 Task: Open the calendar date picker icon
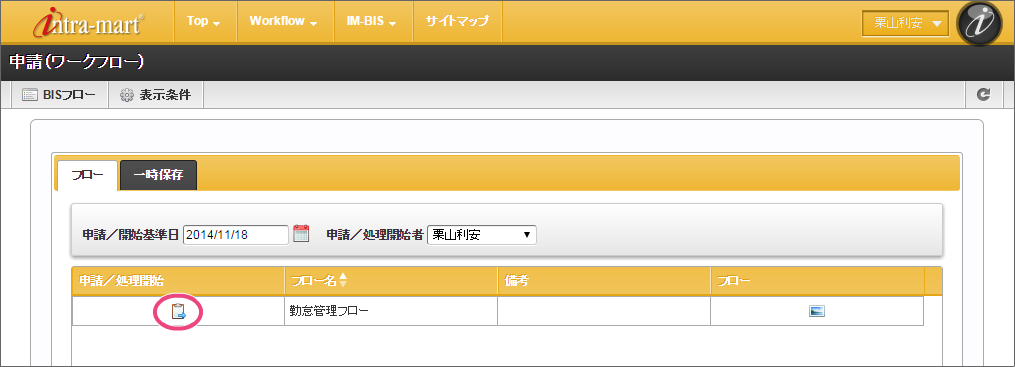click(x=301, y=234)
